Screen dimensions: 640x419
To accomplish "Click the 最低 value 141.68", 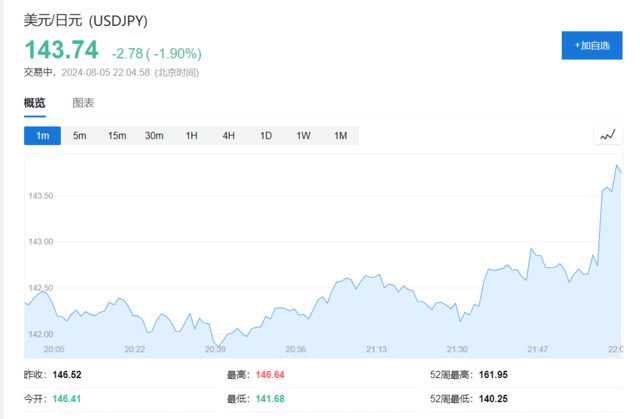I will 270,399.
